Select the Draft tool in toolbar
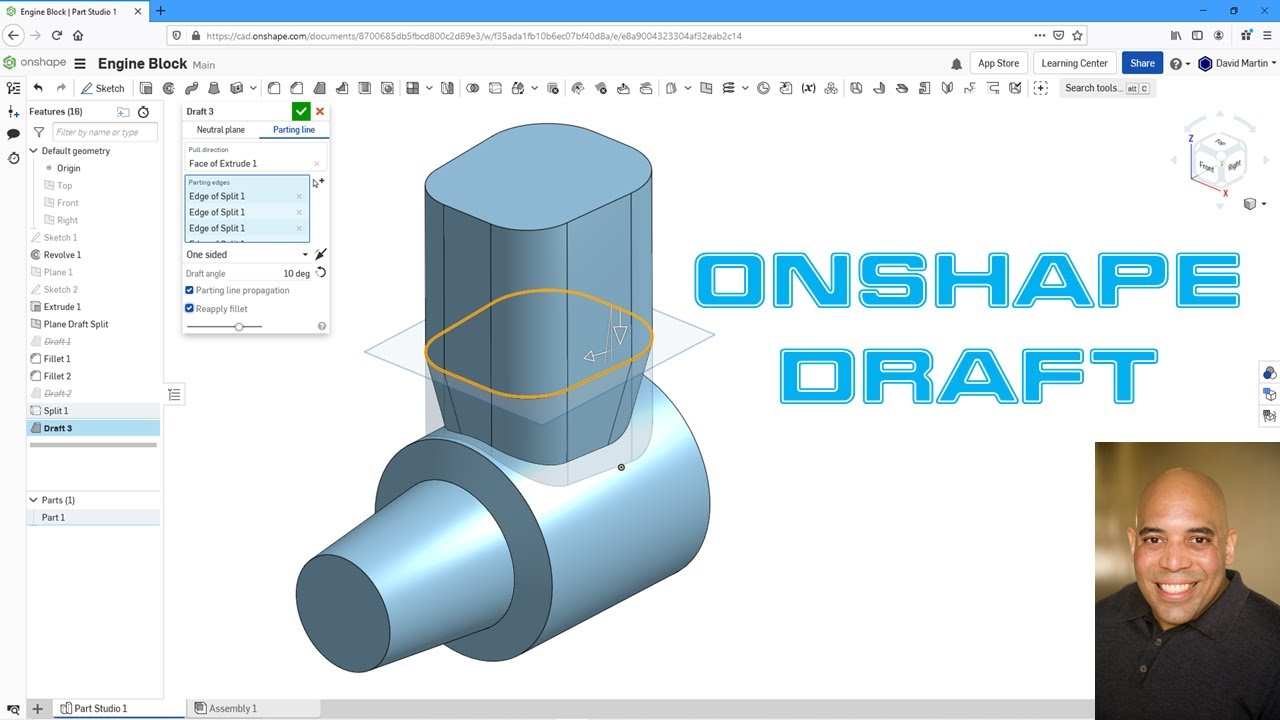 320,88
